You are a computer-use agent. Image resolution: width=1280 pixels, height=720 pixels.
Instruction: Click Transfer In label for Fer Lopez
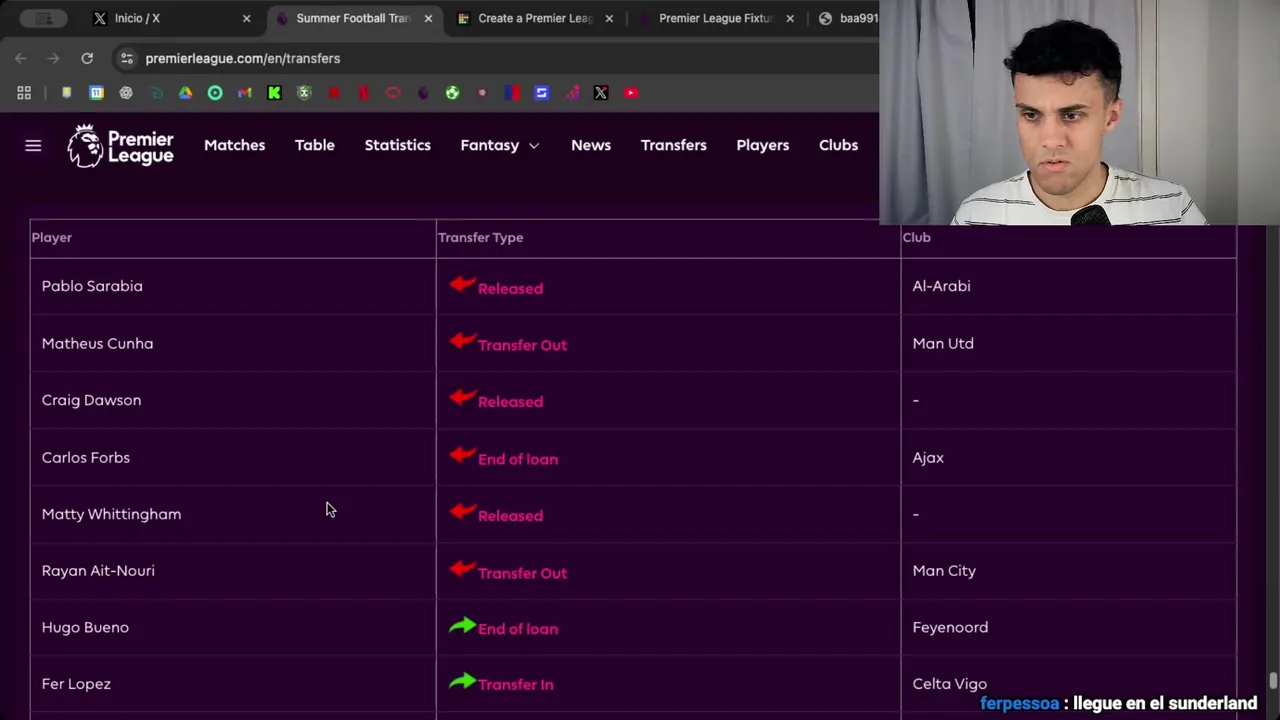click(515, 685)
